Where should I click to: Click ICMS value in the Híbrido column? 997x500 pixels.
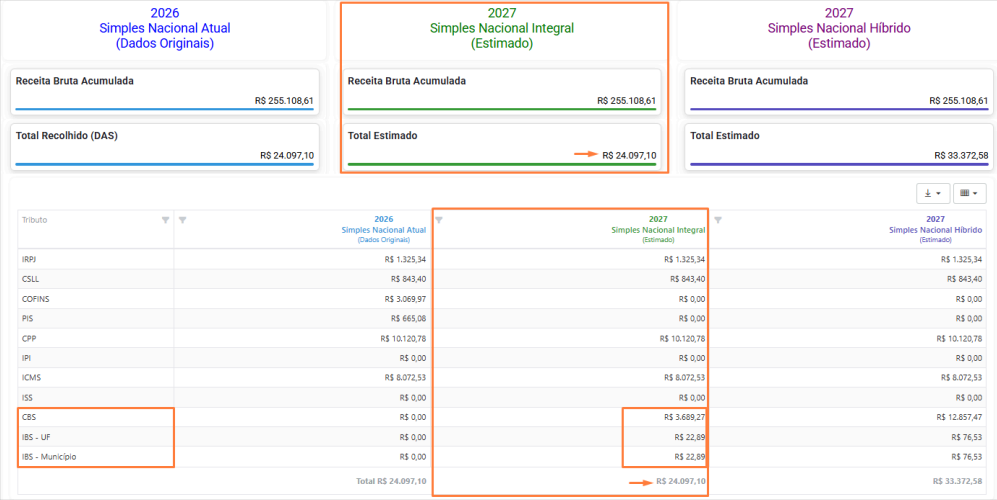[x=962, y=377]
